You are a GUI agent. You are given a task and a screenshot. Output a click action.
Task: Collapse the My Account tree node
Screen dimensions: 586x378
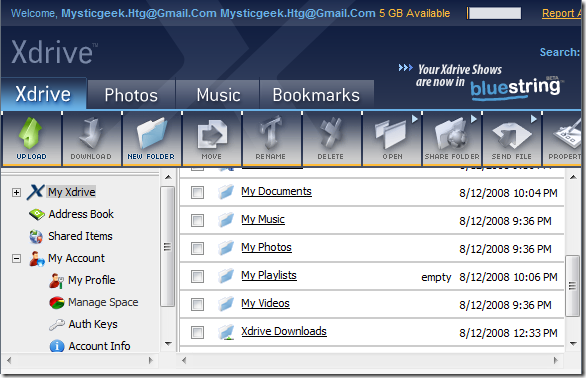pyautogui.click(x=16, y=259)
